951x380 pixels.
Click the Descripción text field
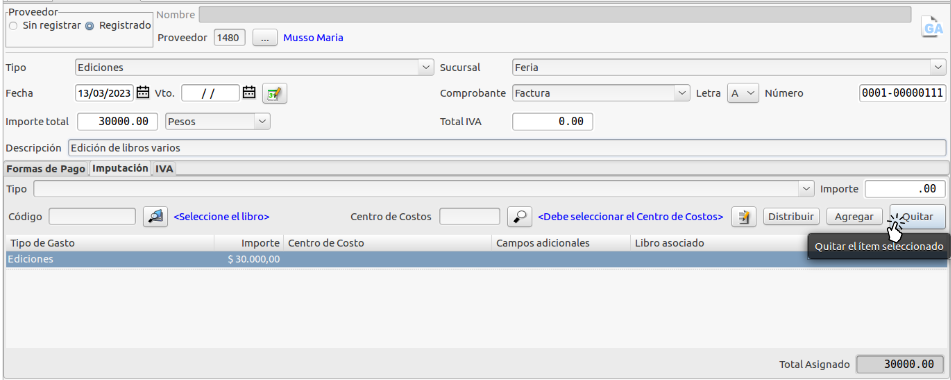(x=507, y=147)
